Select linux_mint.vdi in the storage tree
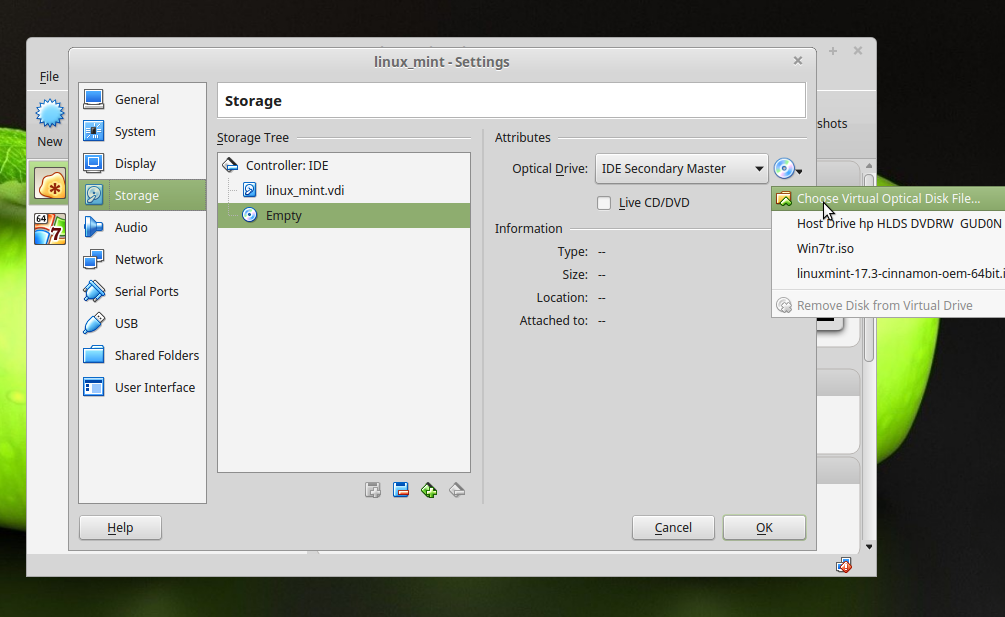1005x617 pixels. point(344,190)
